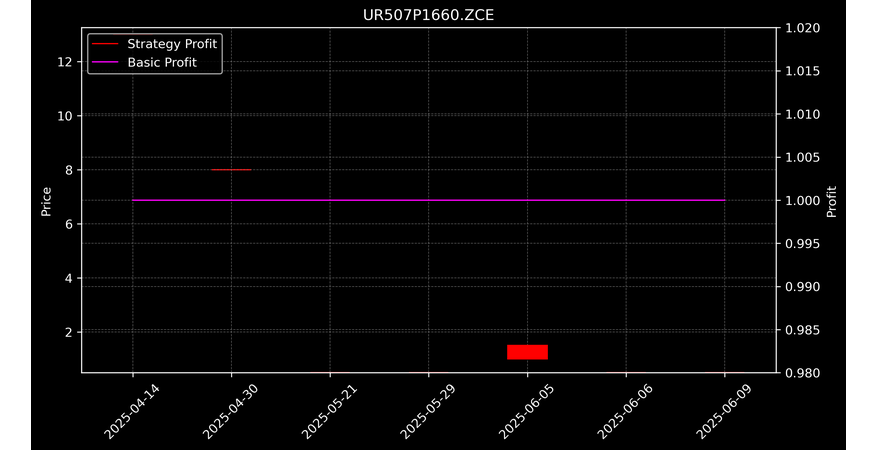This screenshot has height=450, width=878.
Task: Click the short red line segment near 2025-04-30
Action: [x=231, y=170]
